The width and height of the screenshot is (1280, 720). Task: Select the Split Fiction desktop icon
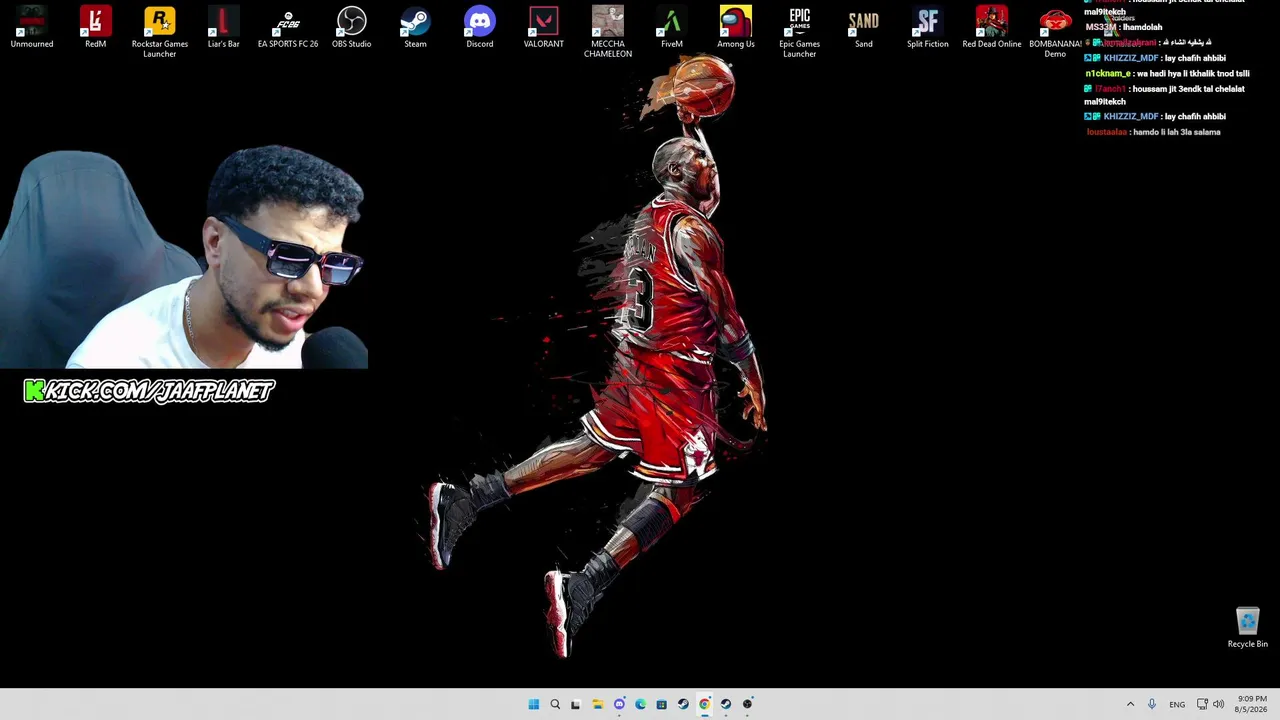[x=928, y=27]
